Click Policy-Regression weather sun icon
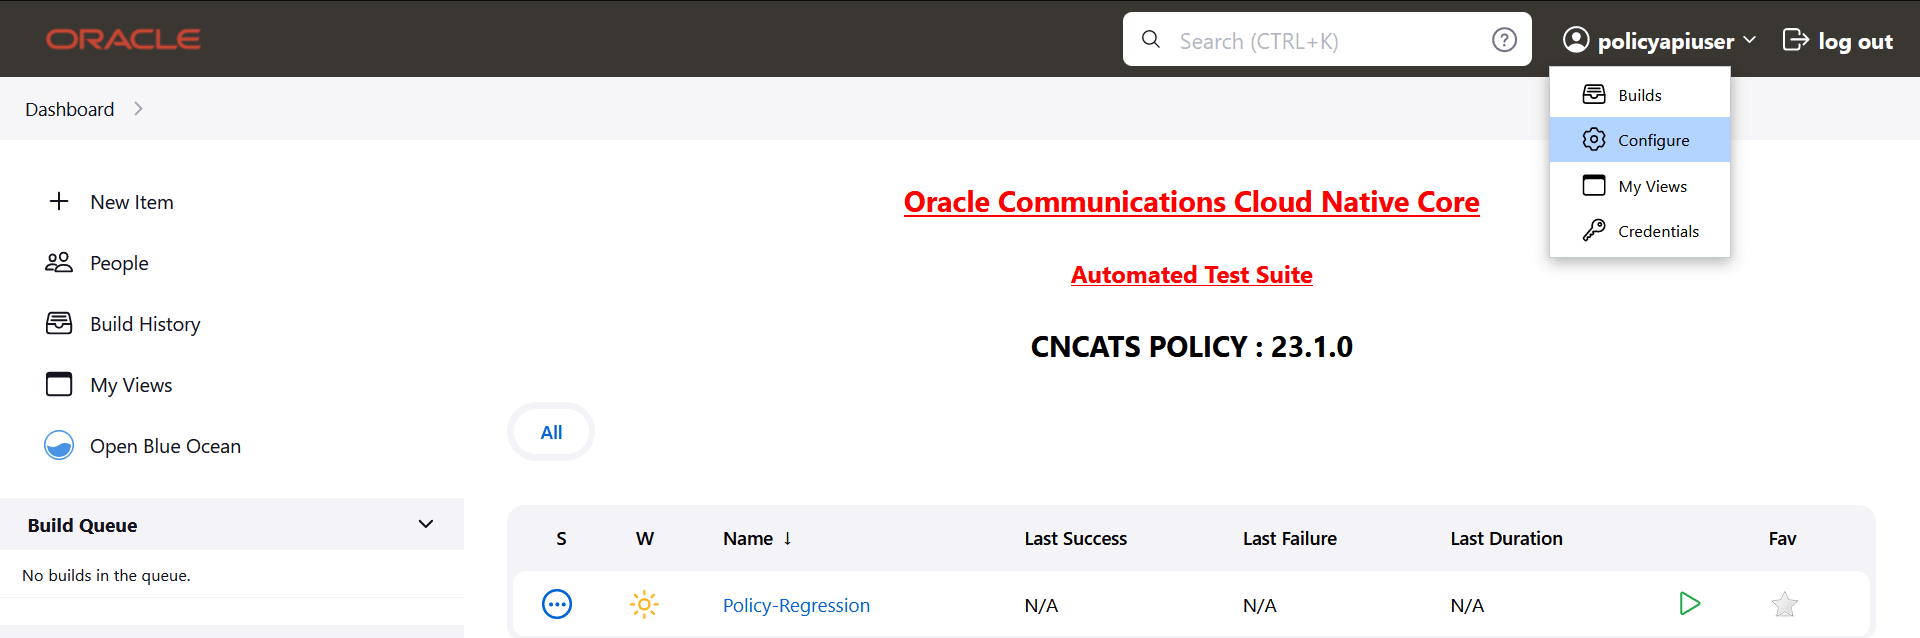1920x638 pixels. point(644,604)
